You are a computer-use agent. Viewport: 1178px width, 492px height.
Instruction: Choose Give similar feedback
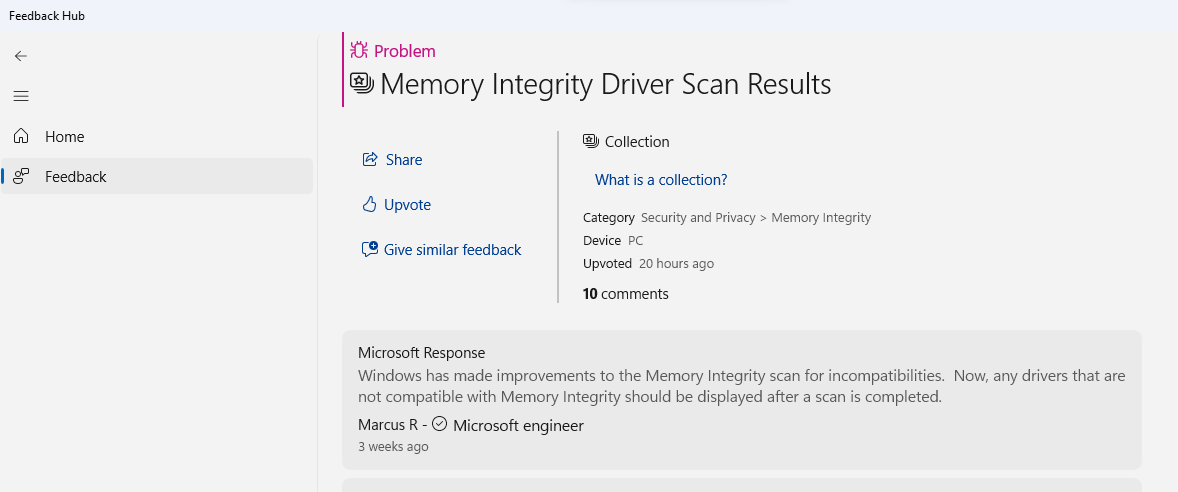click(x=441, y=249)
